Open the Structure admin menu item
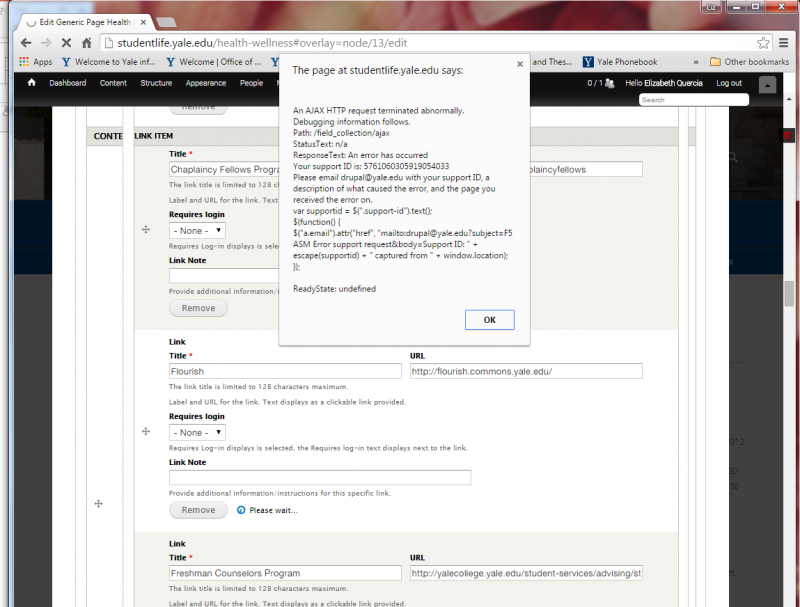The width and height of the screenshot is (800, 607). tap(156, 83)
